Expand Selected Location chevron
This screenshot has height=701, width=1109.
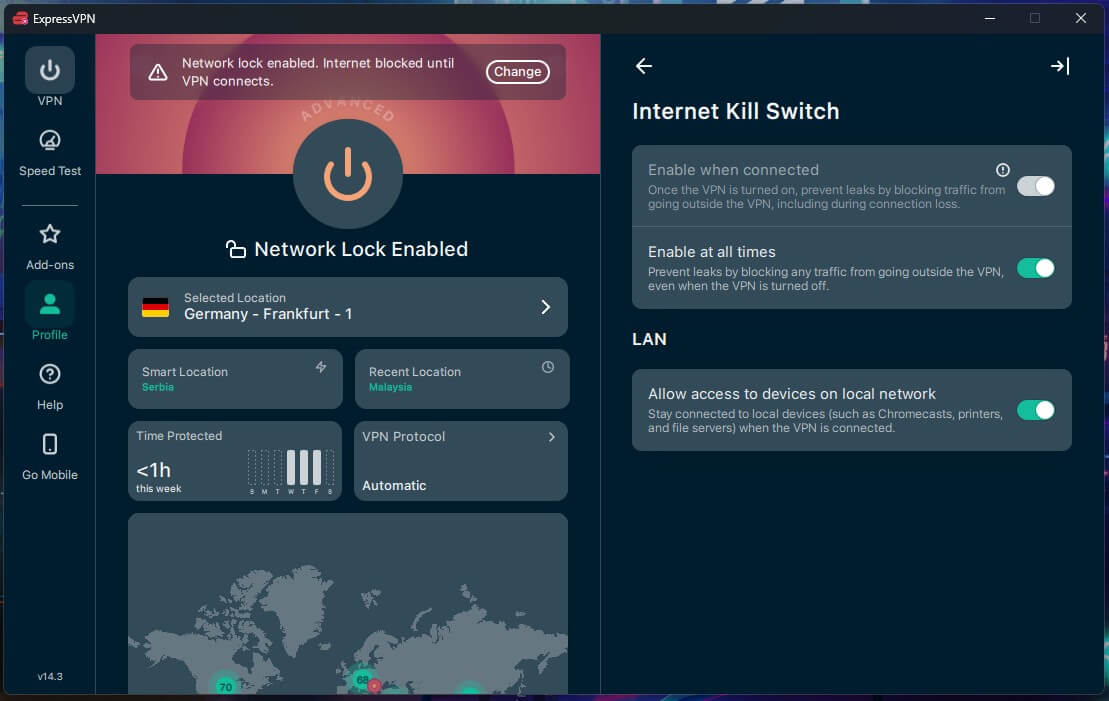pos(545,307)
